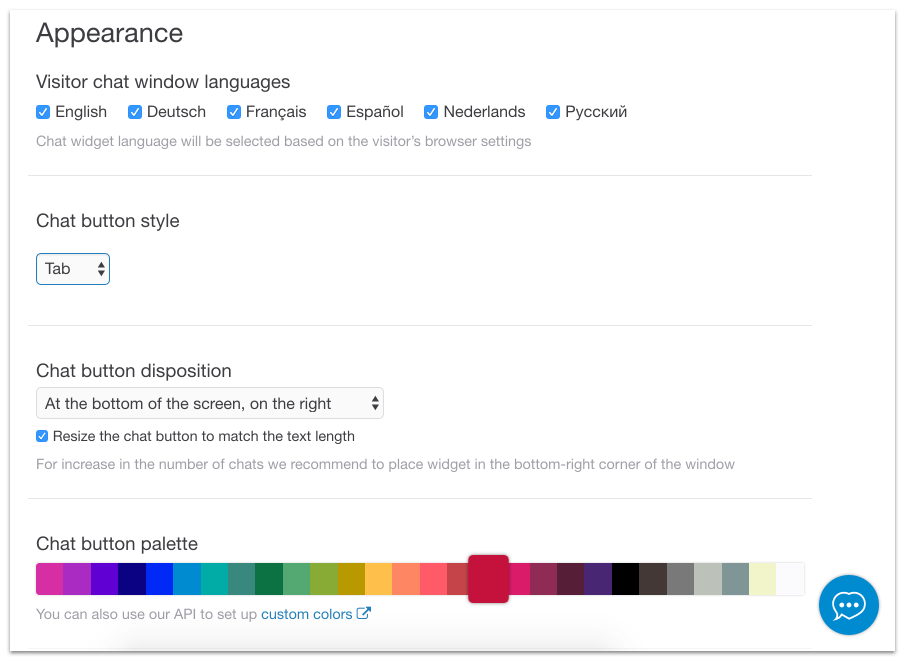Expand the chat button disposition dropdown

click(210, 403)
